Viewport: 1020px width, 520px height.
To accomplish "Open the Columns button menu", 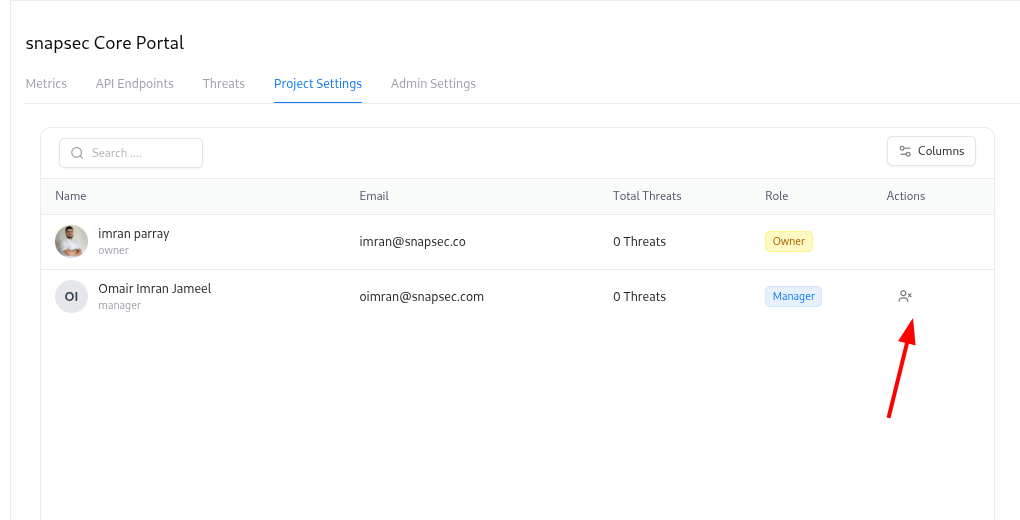I will click(x=932, y=151).
